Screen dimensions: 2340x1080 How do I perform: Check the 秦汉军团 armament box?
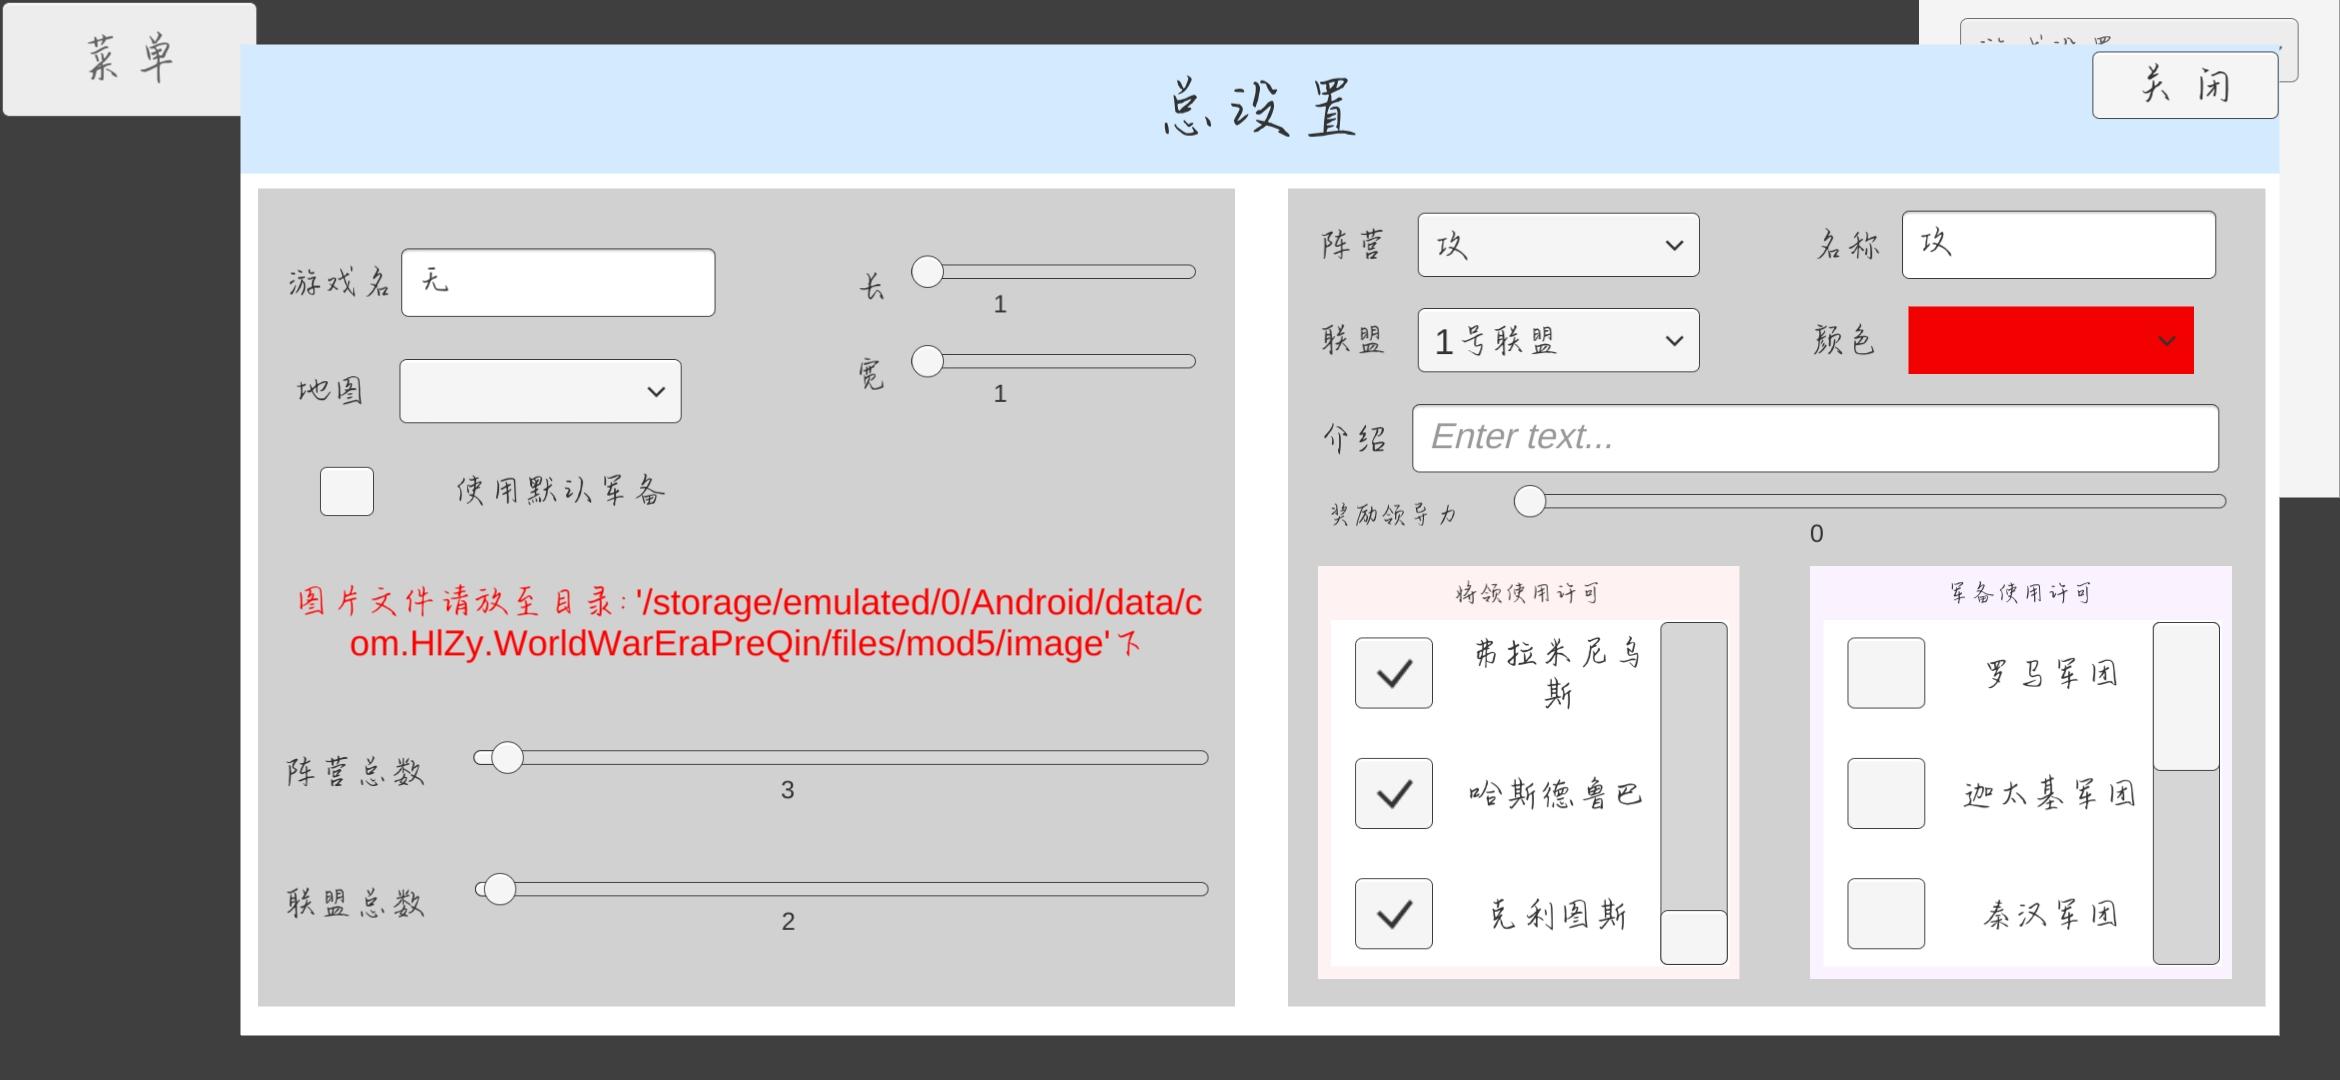click(1885, 913)
